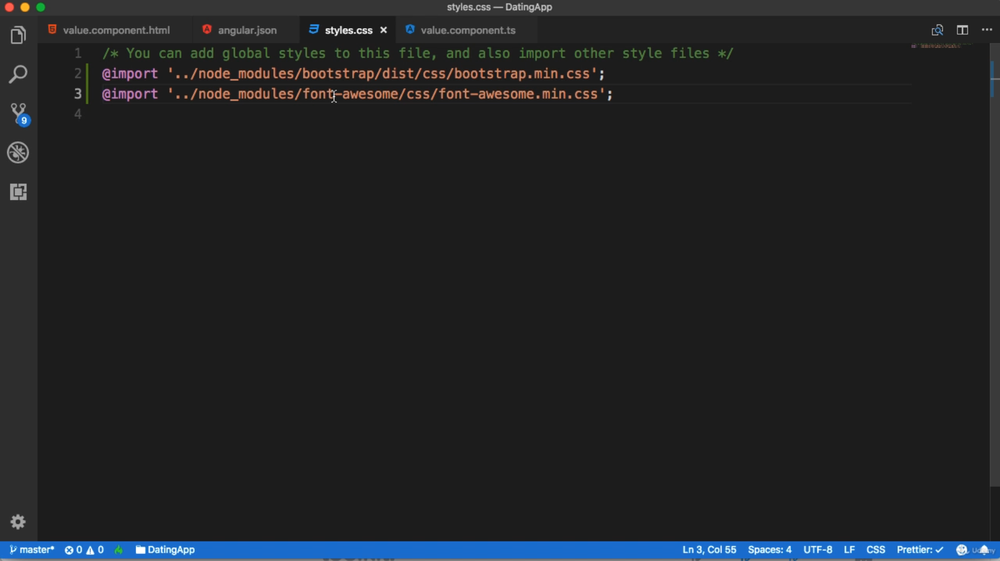
Task: Open the Search panel
Action: [x=18, y=74]
